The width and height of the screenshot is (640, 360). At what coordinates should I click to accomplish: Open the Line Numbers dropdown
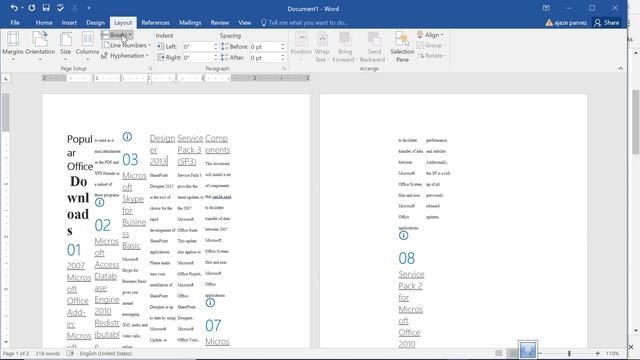tap(127, 45)
